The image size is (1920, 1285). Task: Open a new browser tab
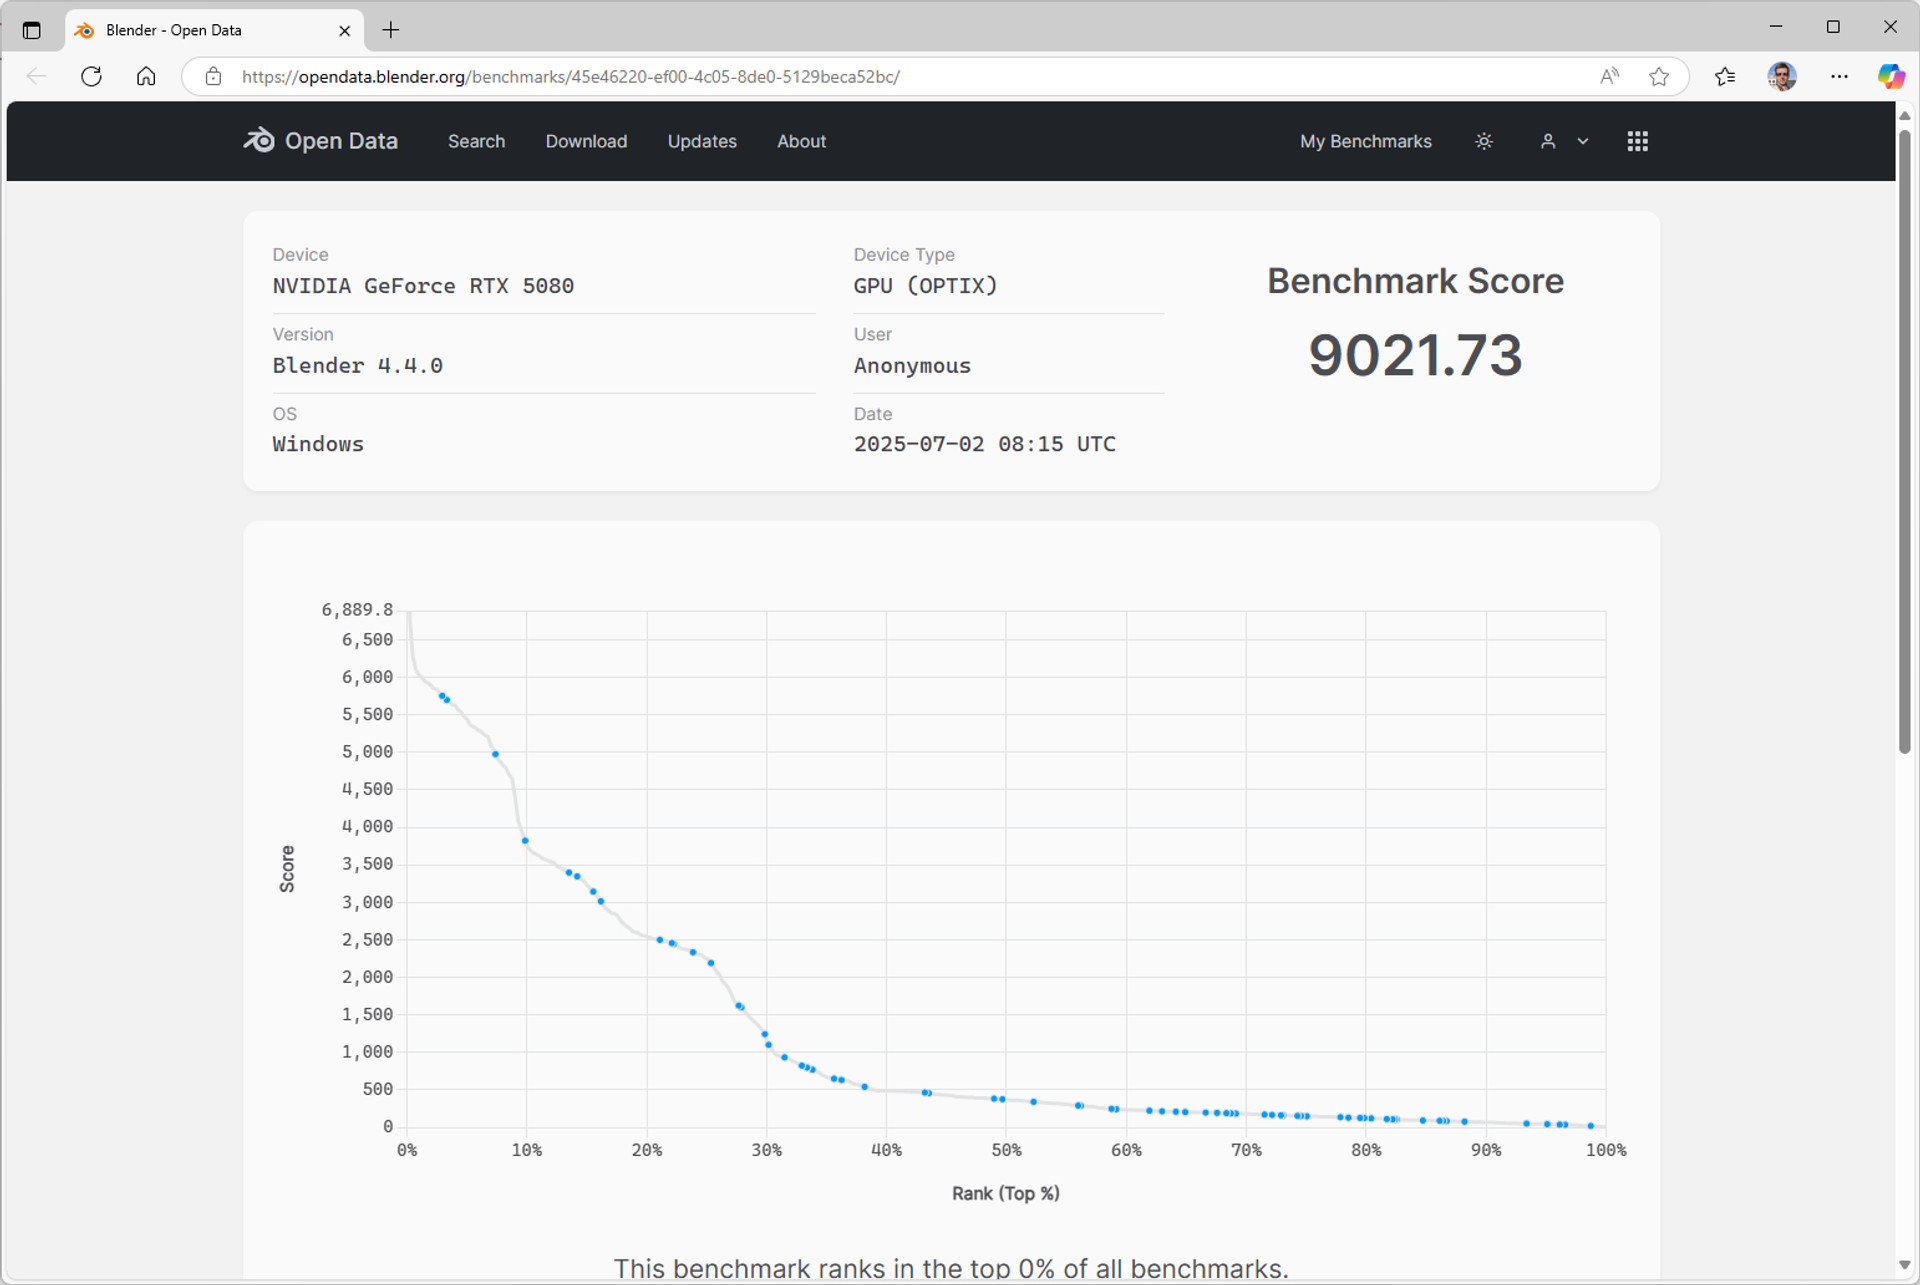pos(391,30)
